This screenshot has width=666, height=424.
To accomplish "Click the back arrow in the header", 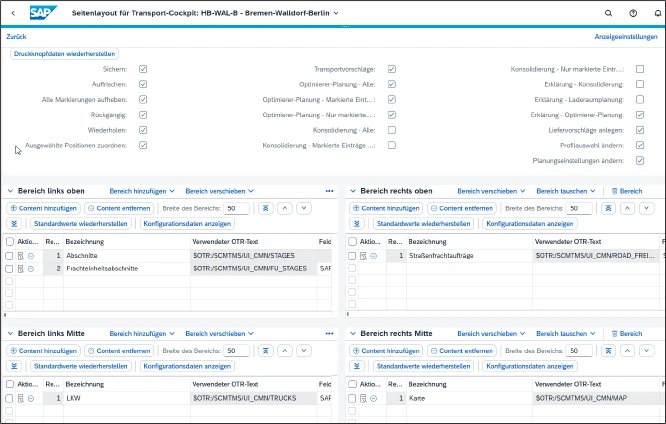I will [12, 13].
